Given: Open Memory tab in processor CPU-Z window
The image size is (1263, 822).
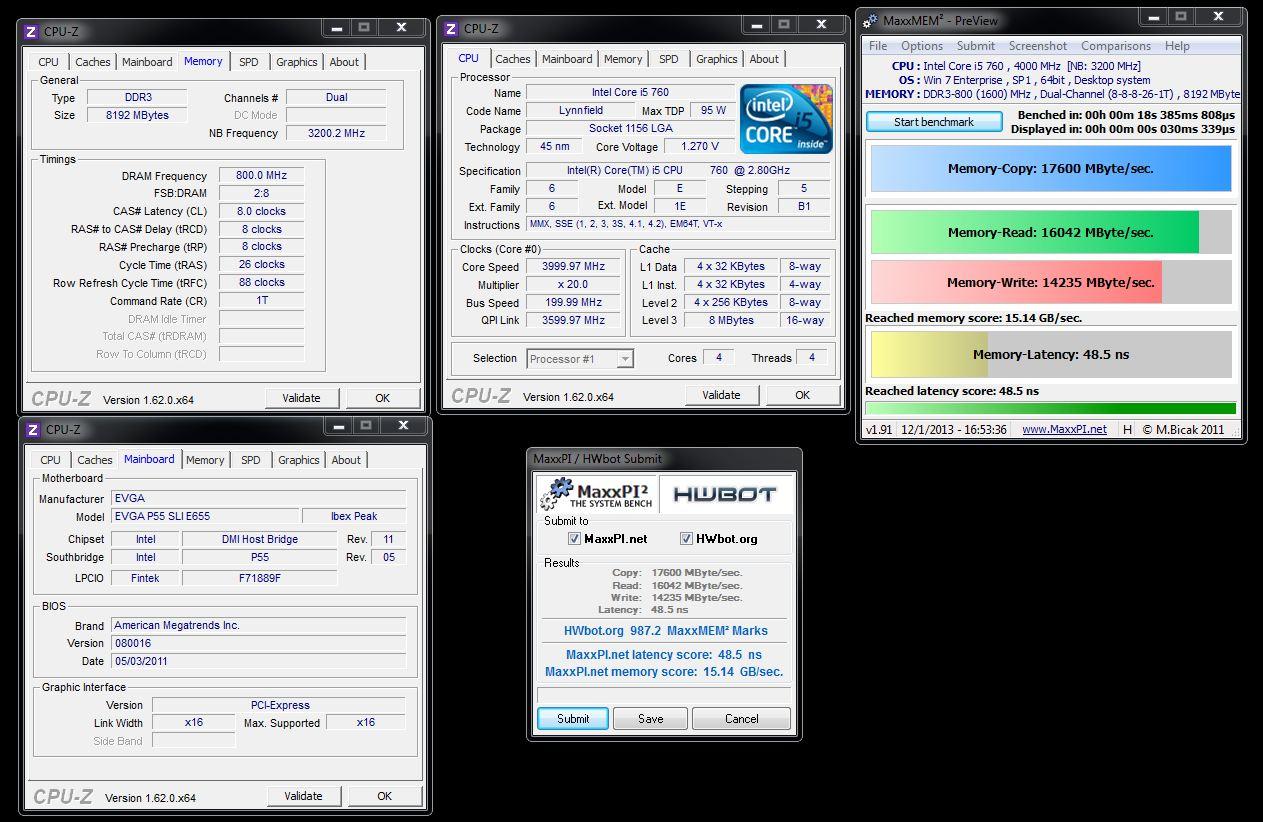Looking at the screenshot, I should (623, 59).
